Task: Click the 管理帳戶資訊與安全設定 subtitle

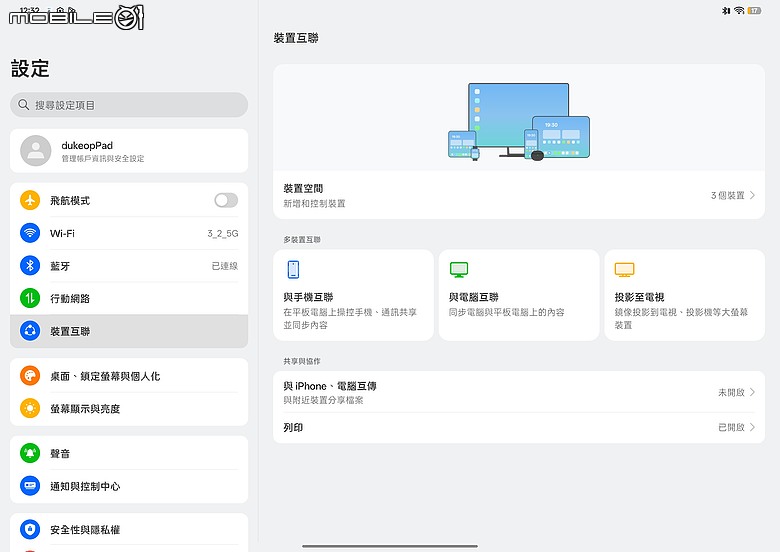Action: click(x=103, y=159)
